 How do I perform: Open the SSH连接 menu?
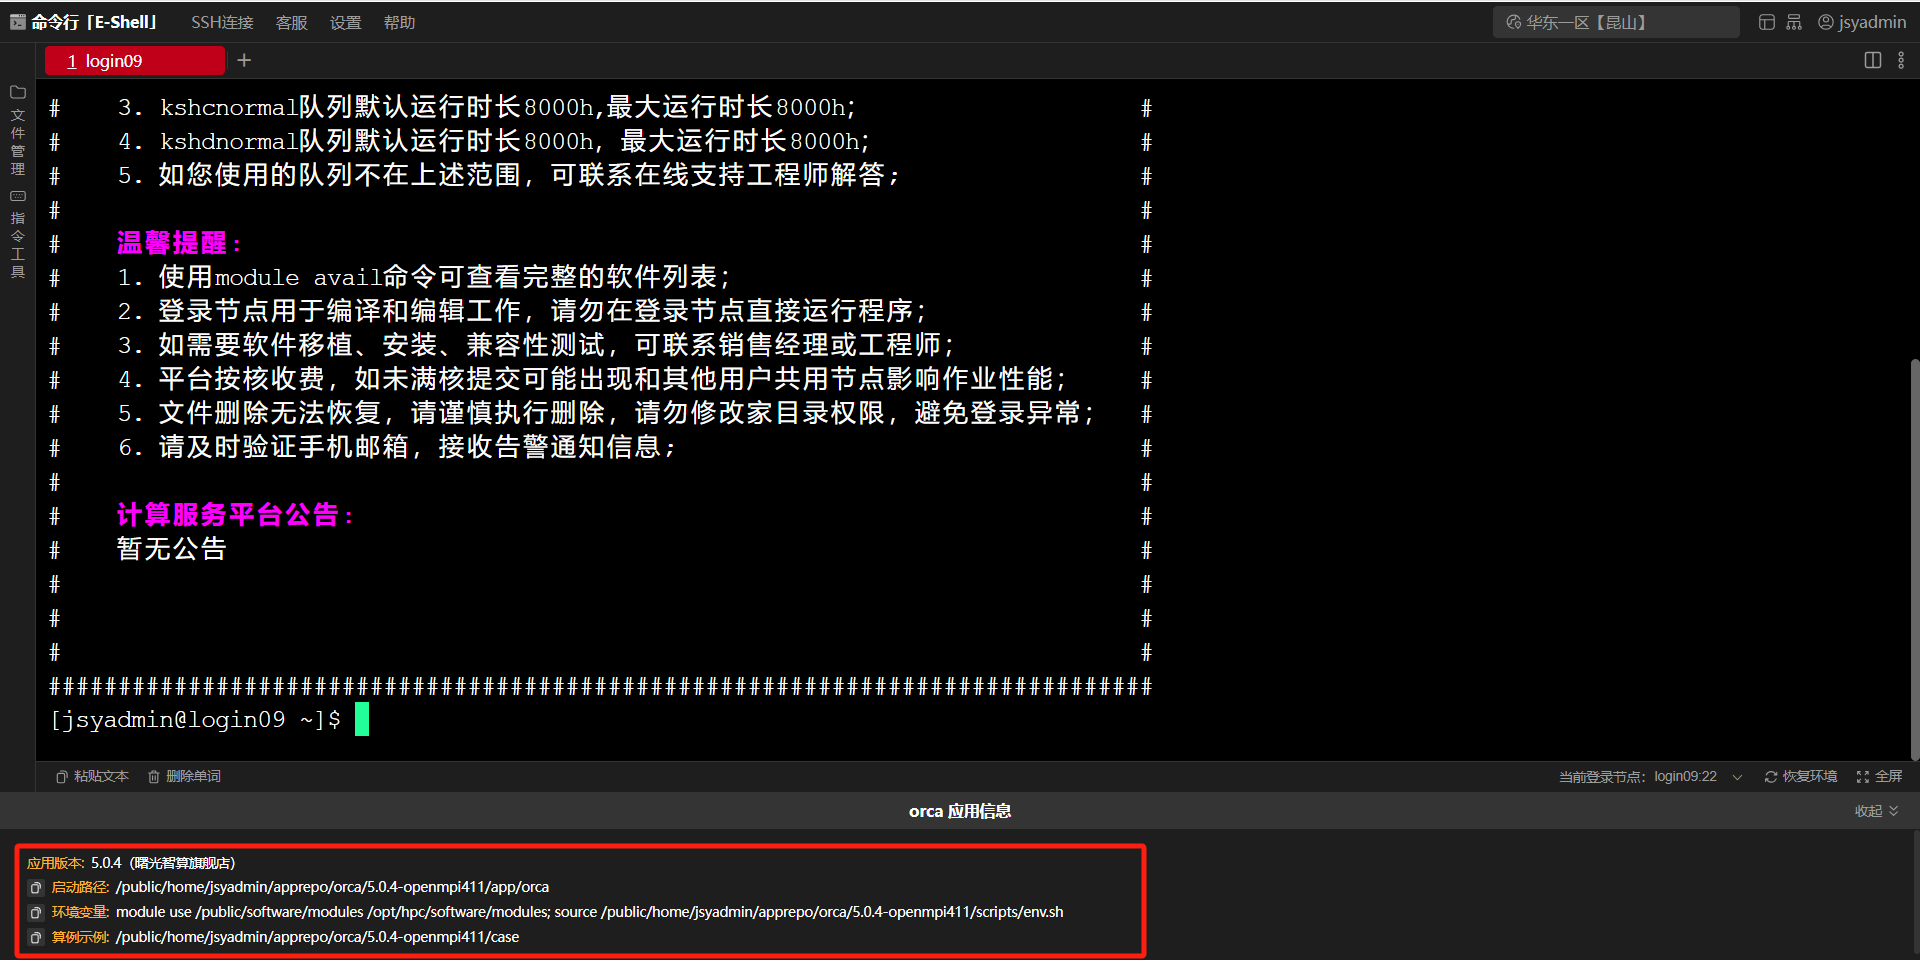[222, 22]
